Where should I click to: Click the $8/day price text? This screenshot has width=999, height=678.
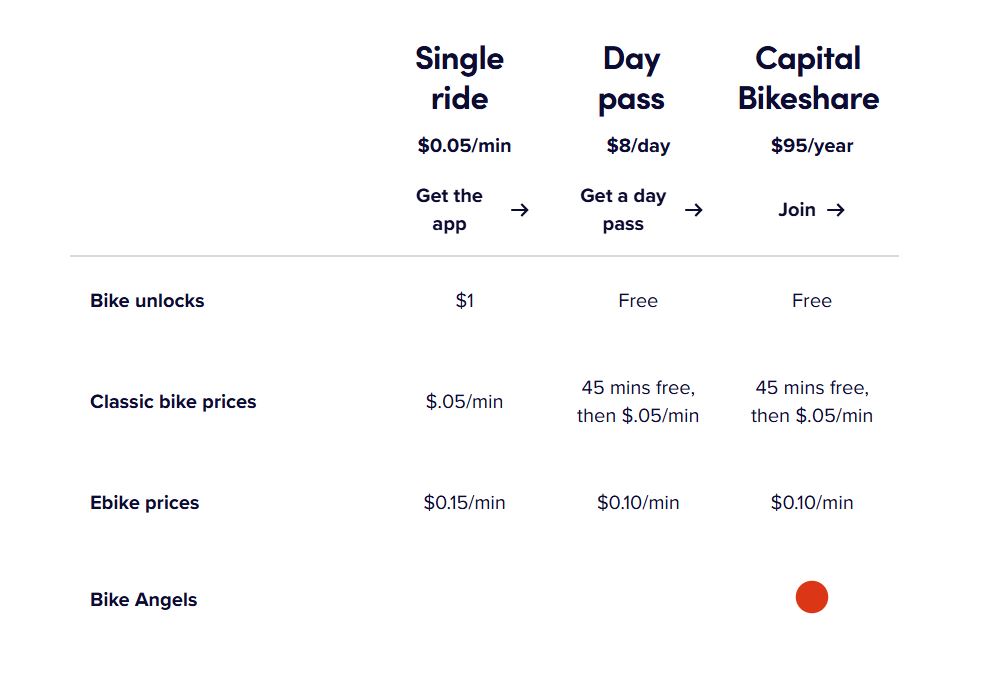(638, 146)
